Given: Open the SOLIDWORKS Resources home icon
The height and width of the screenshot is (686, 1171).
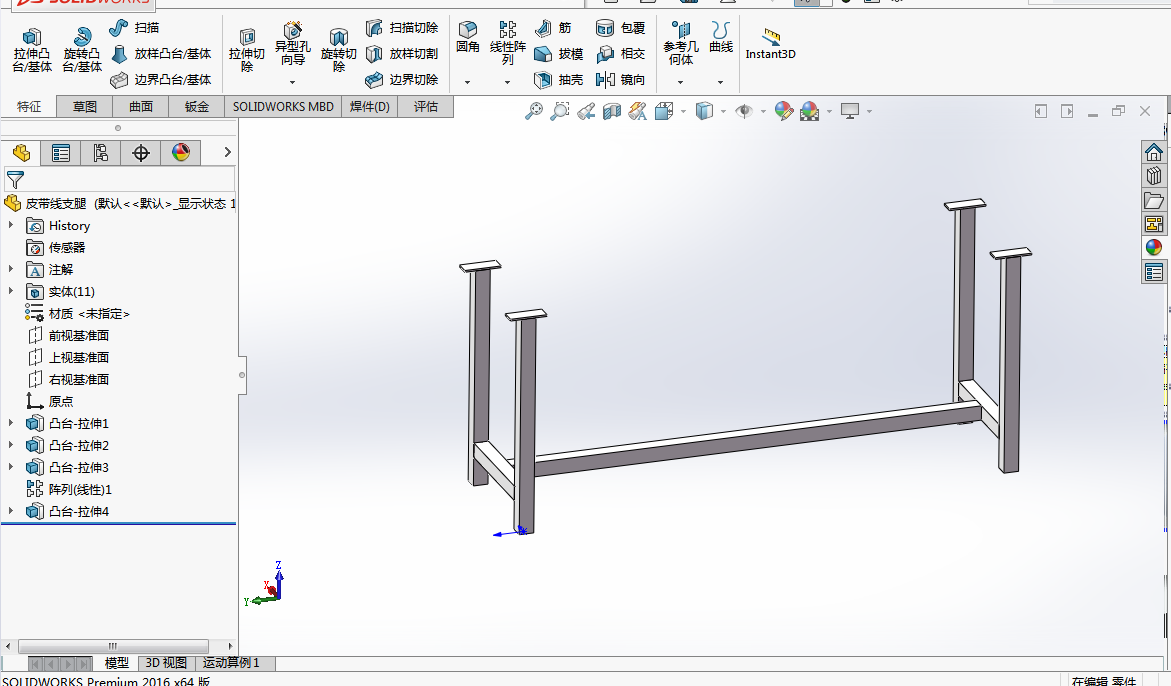Looking at the screenshot, I should click(x=1154, y=152).
